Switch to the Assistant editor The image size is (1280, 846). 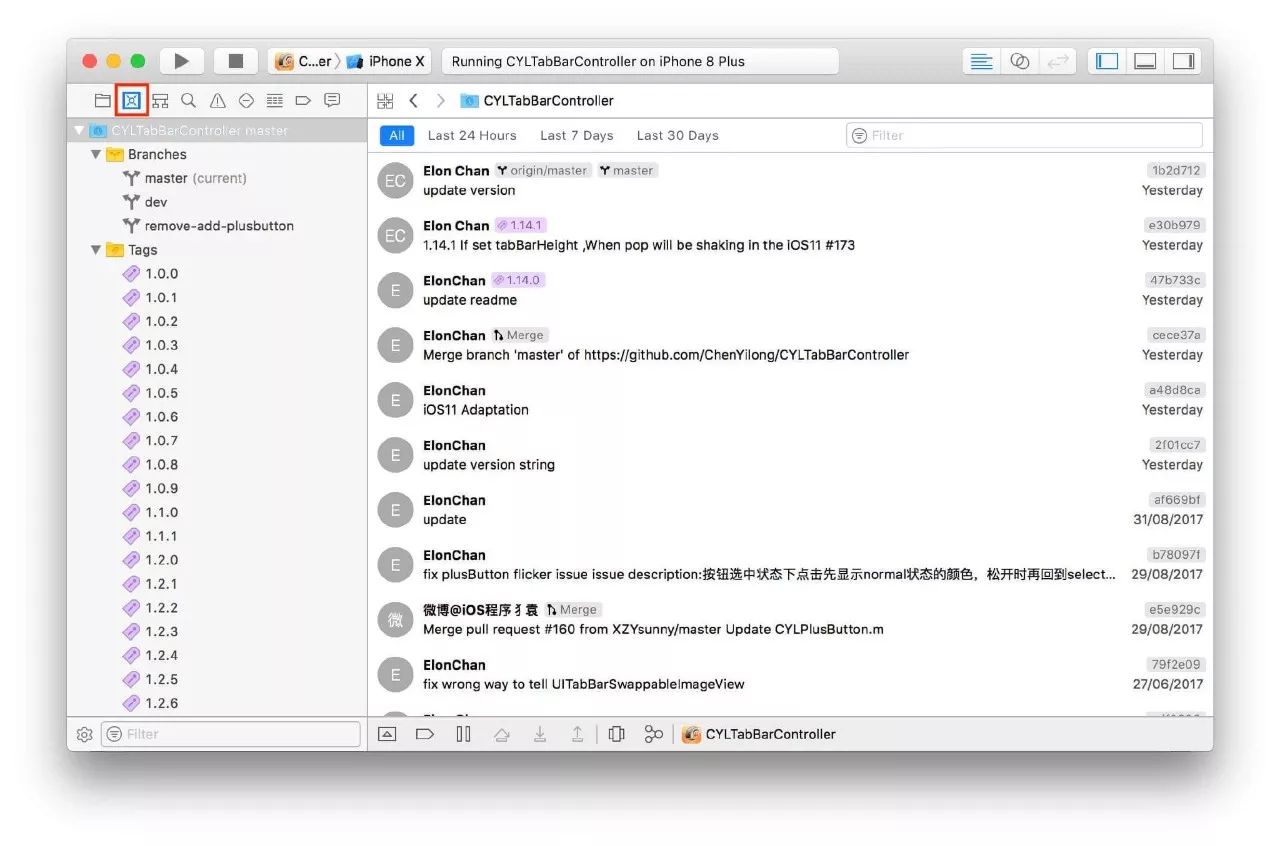(1019, 61)
